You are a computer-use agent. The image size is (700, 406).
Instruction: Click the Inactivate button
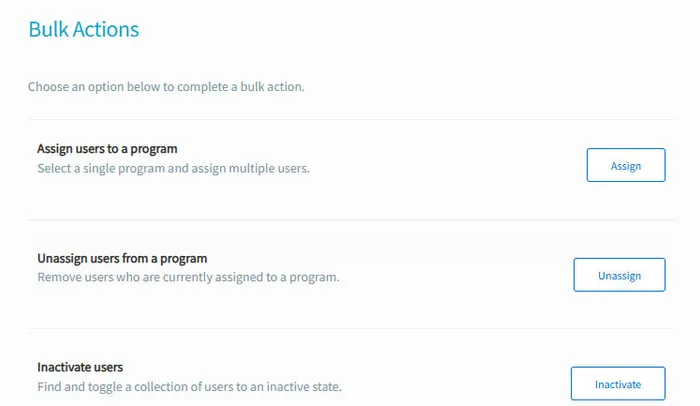(x=617, y=384)
